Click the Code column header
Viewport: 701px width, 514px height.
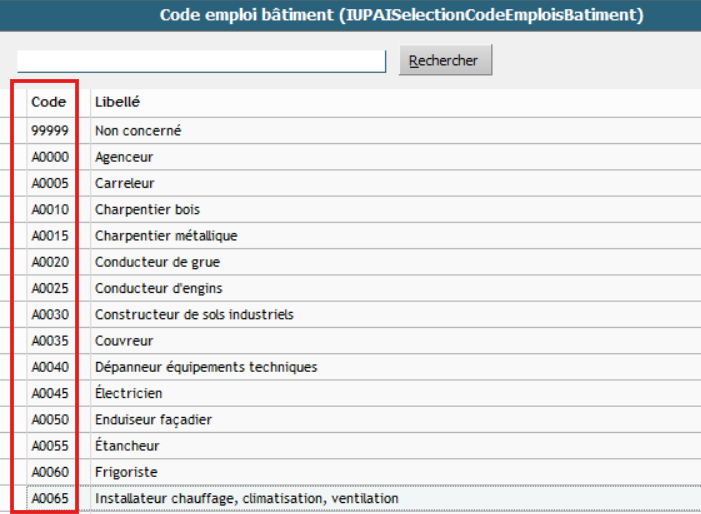click(48, 102)
